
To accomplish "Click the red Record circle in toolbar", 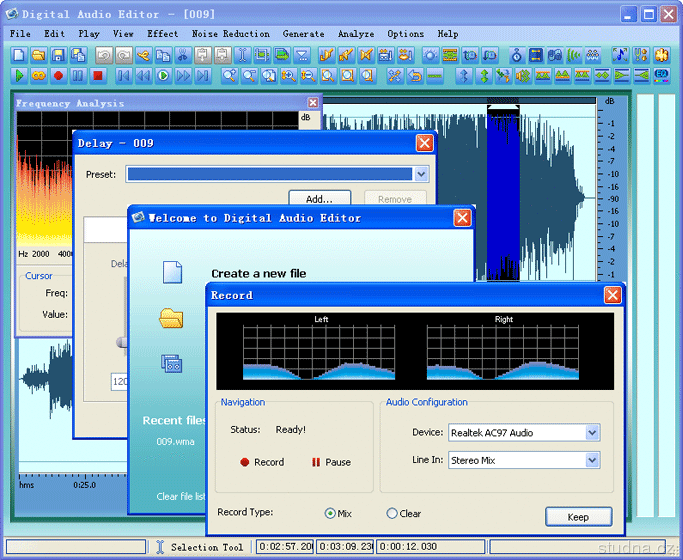I will [58, 75].
